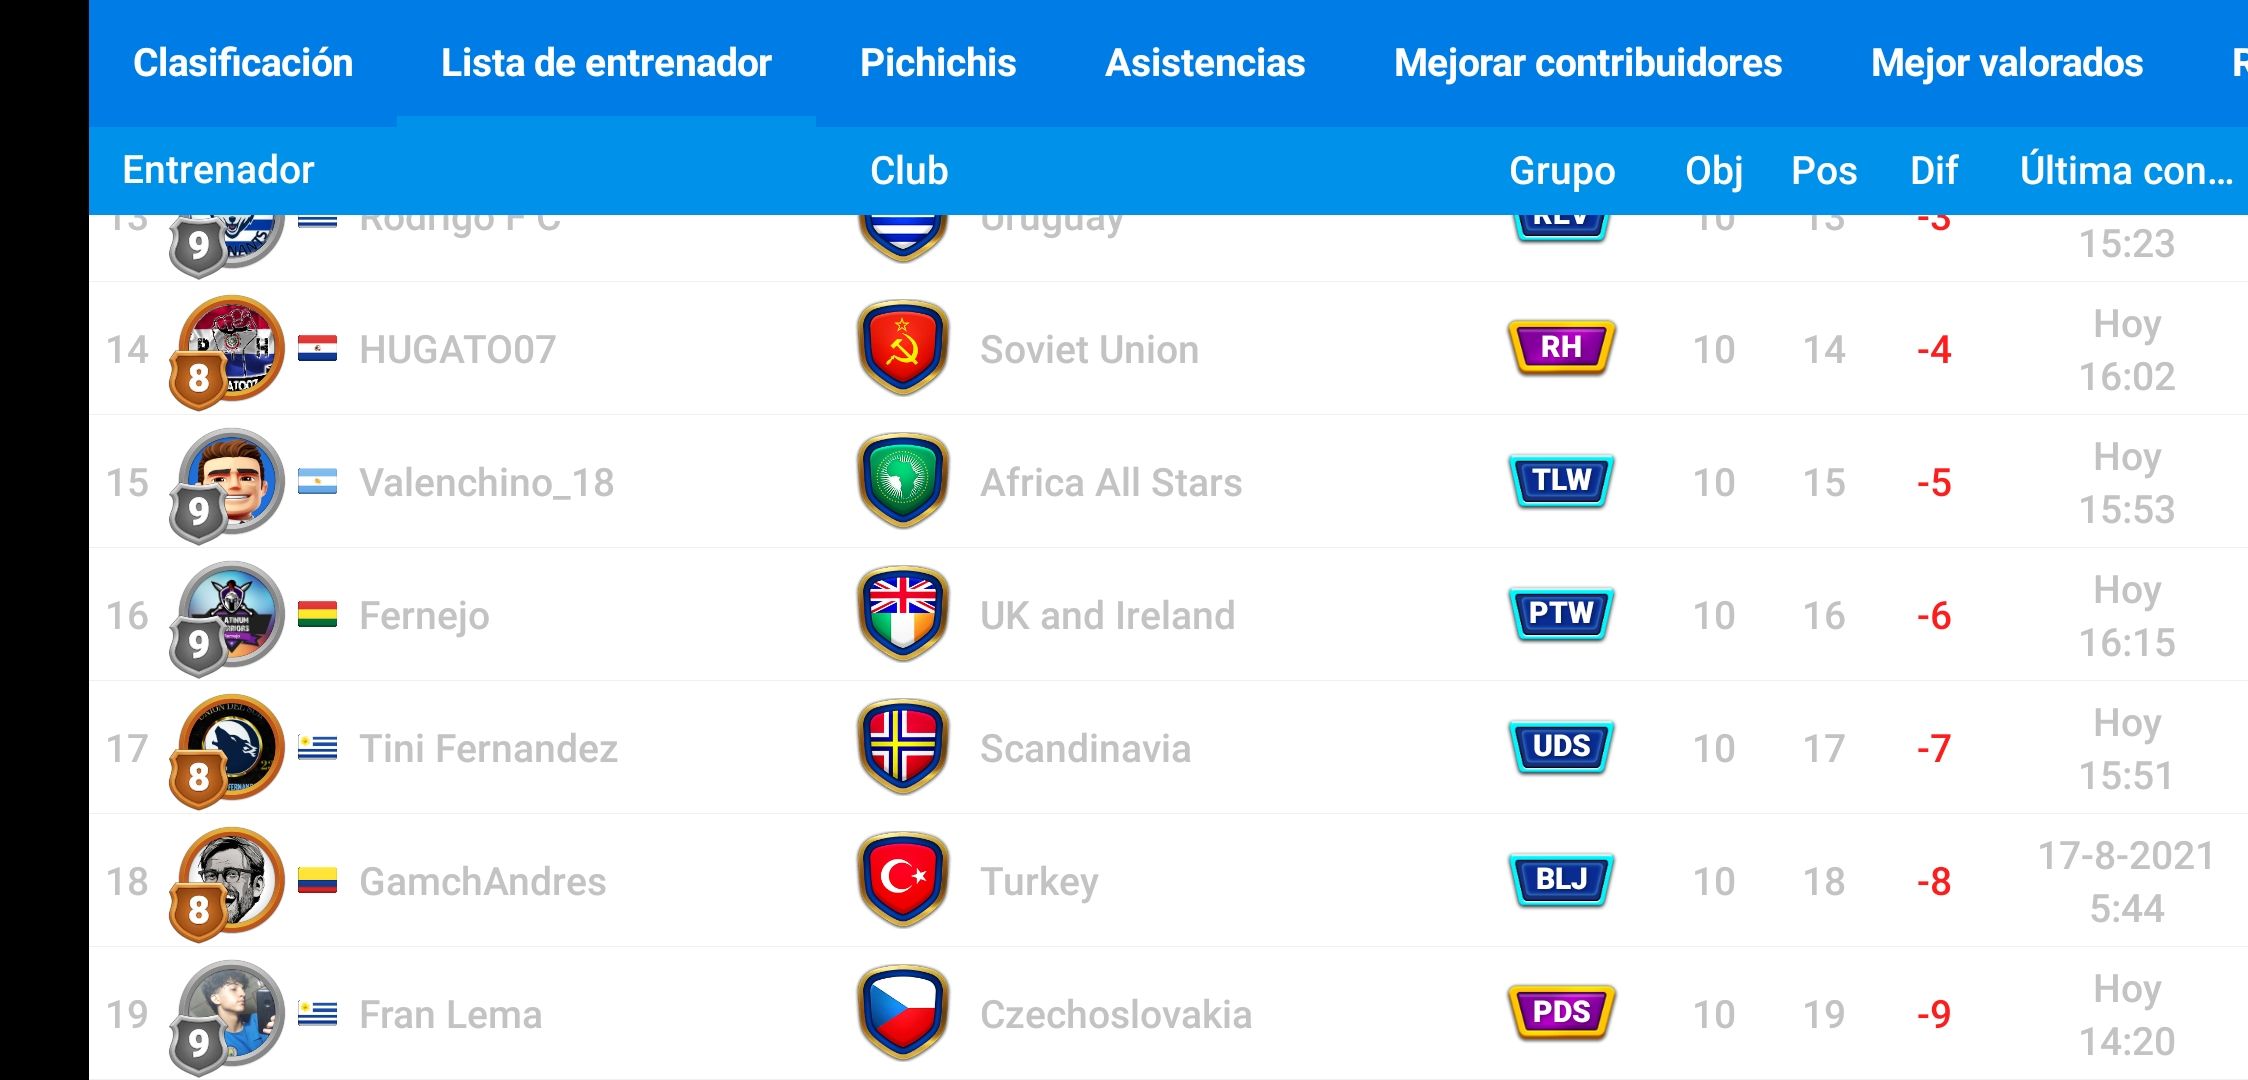The height and width of the screenshot is (1080, 2248).
Task: Select the PTW group badge
Action: [x=1561, y=614]
